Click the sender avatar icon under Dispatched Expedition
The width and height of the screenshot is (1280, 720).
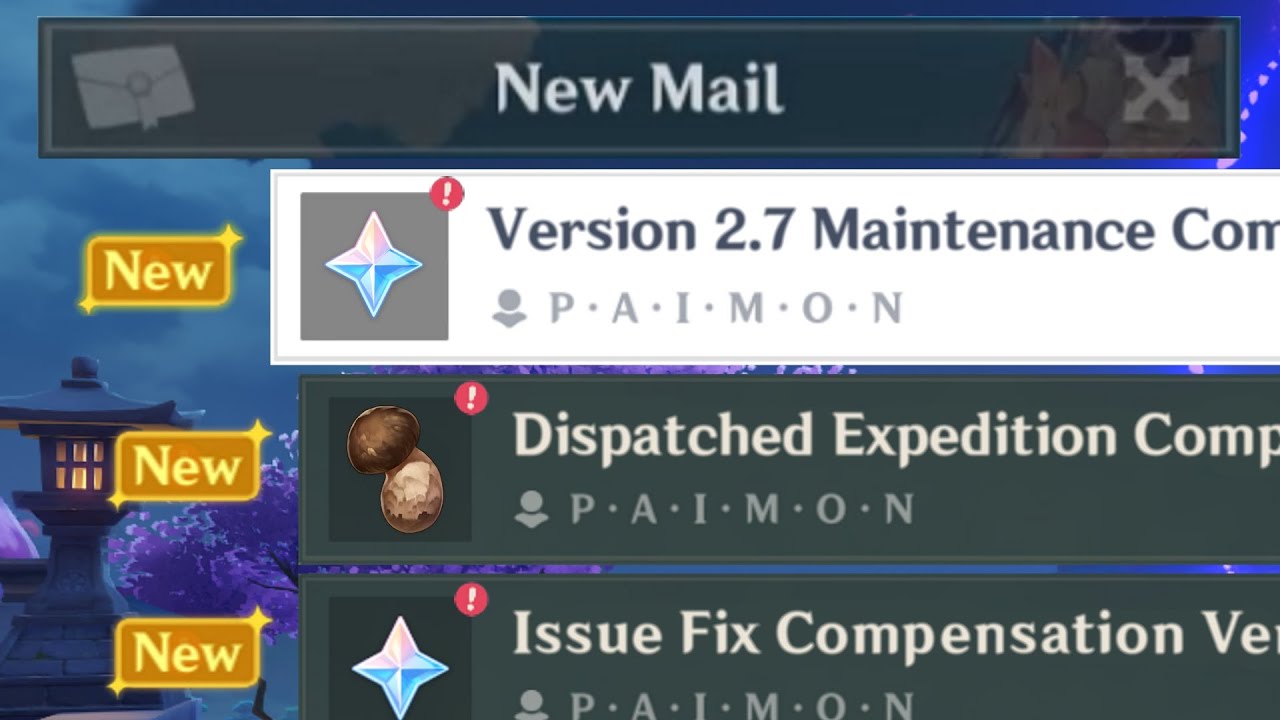tap(531, 509)
